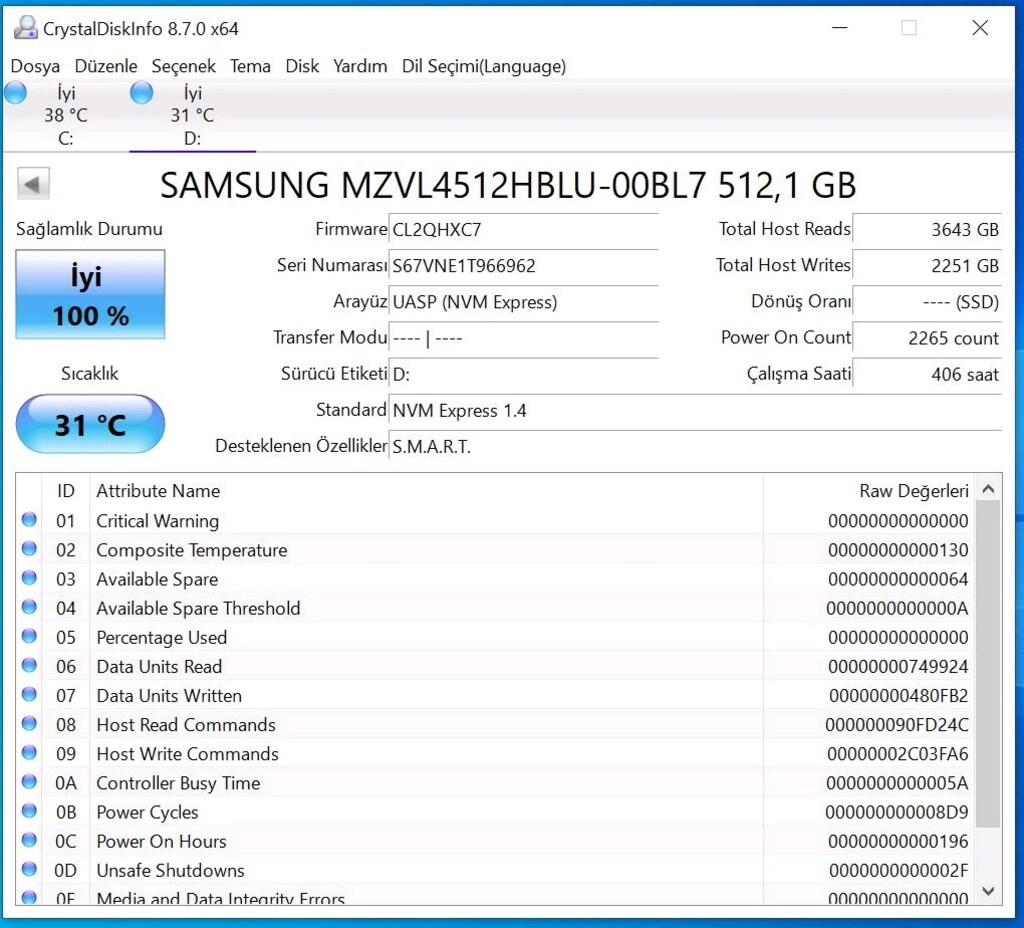The height and width of the screenshot is (928, 1024).
Task: Click raw value 0000000749924
Action: pos(898,667)
